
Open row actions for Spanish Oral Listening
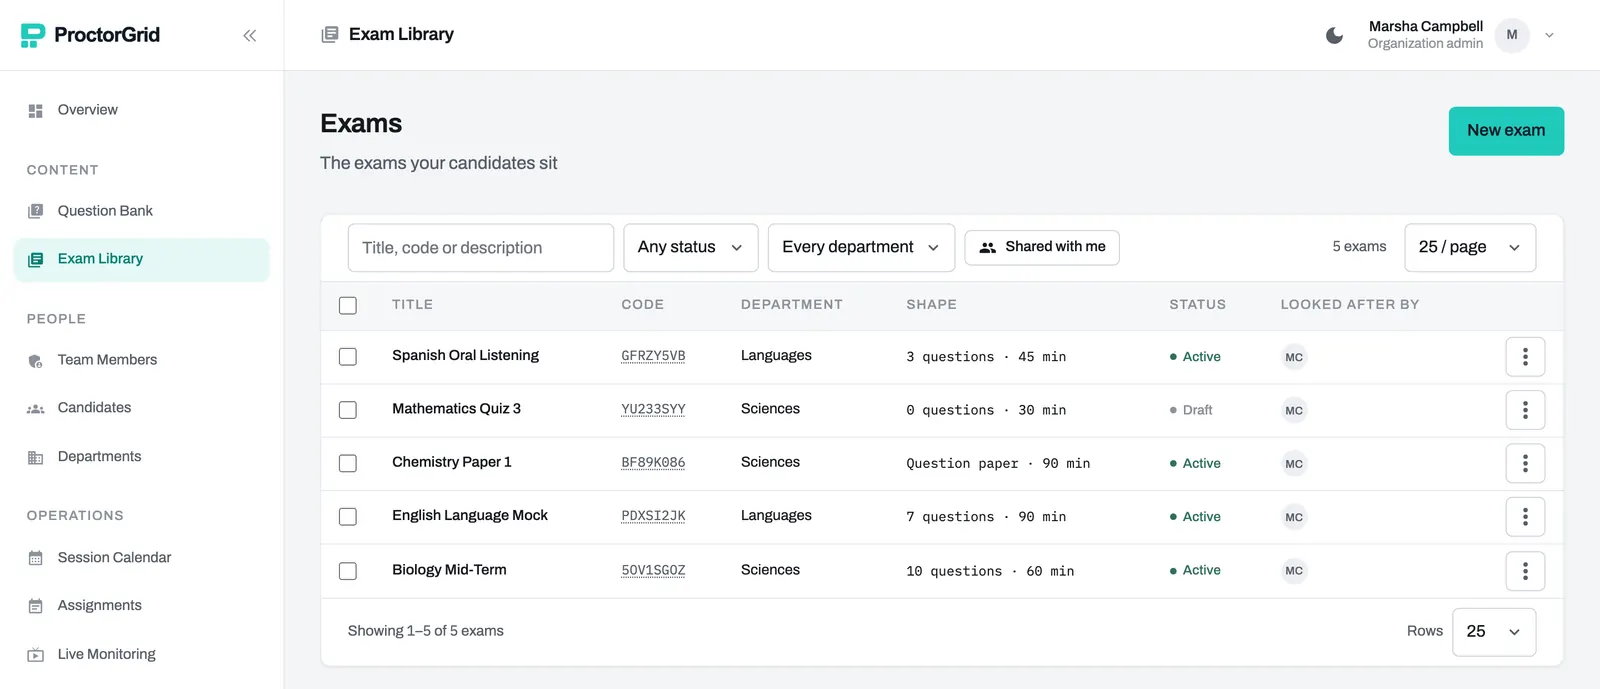point(1525,357)
